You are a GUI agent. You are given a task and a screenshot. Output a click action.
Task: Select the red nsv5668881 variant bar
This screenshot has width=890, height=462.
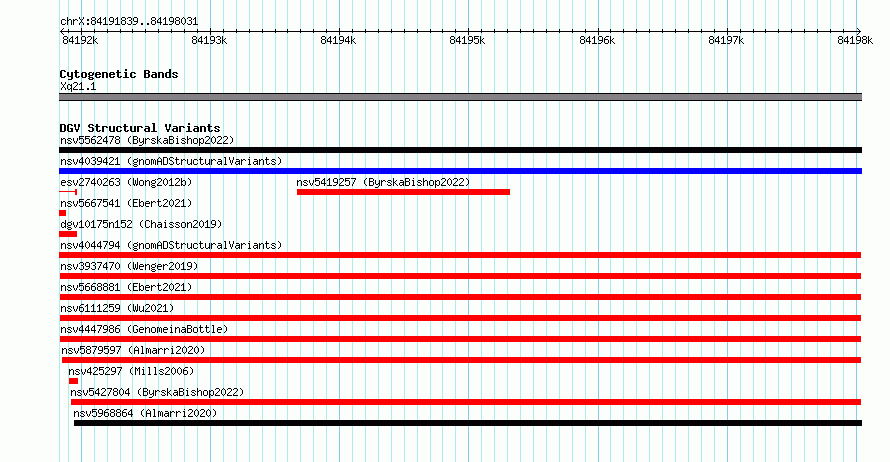460,297
